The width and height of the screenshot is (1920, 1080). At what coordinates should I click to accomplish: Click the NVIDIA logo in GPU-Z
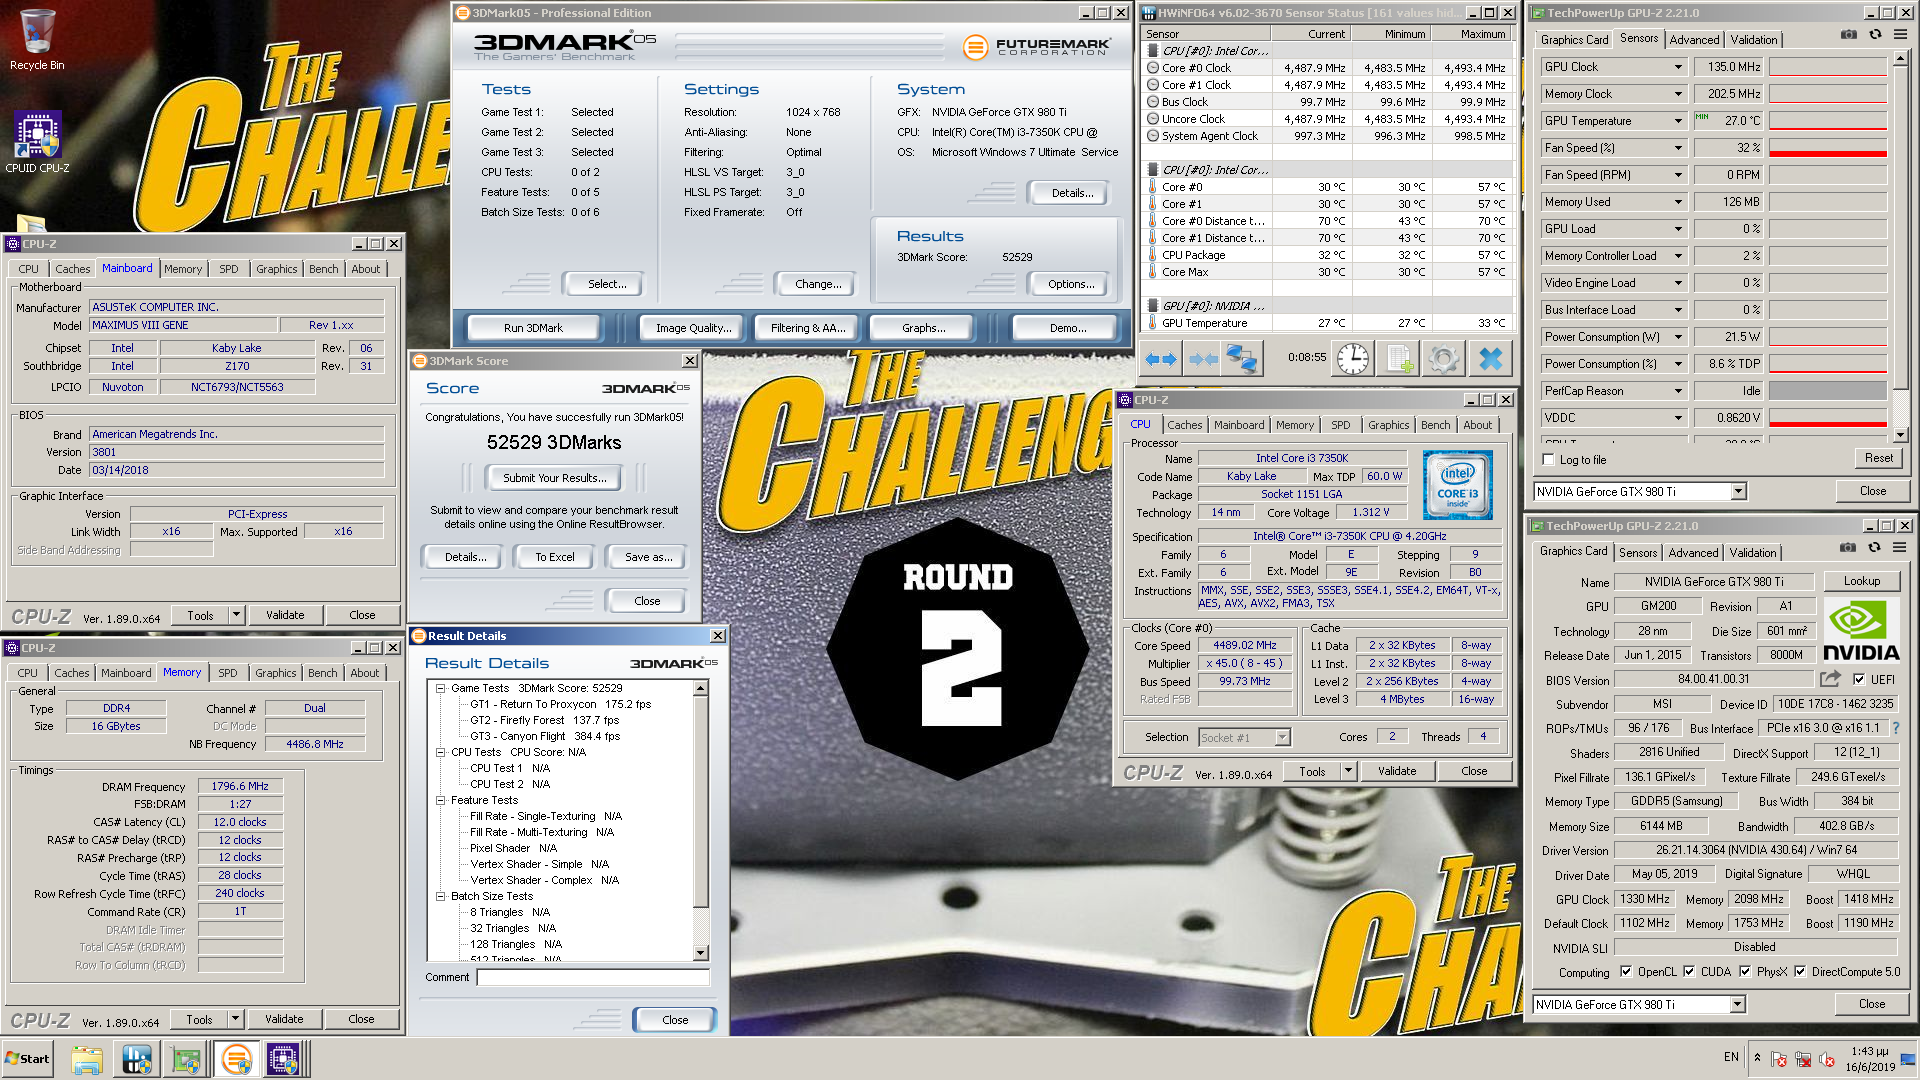pyautogui.click(x=1860, y=630)
